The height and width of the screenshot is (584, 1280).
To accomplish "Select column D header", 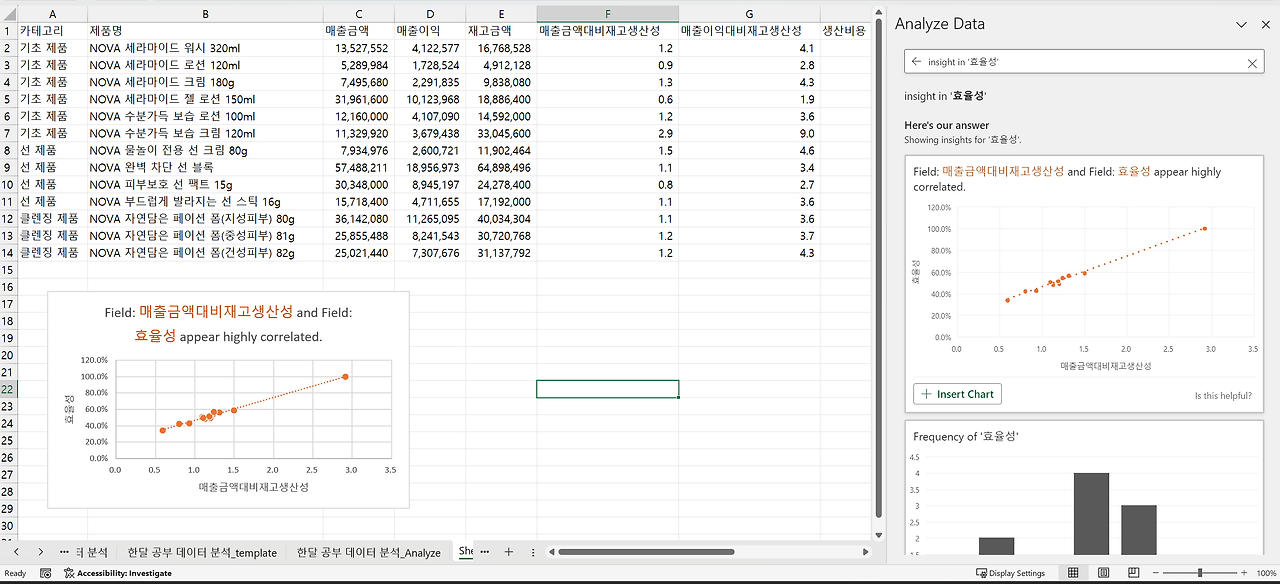I will click(430, 14).
